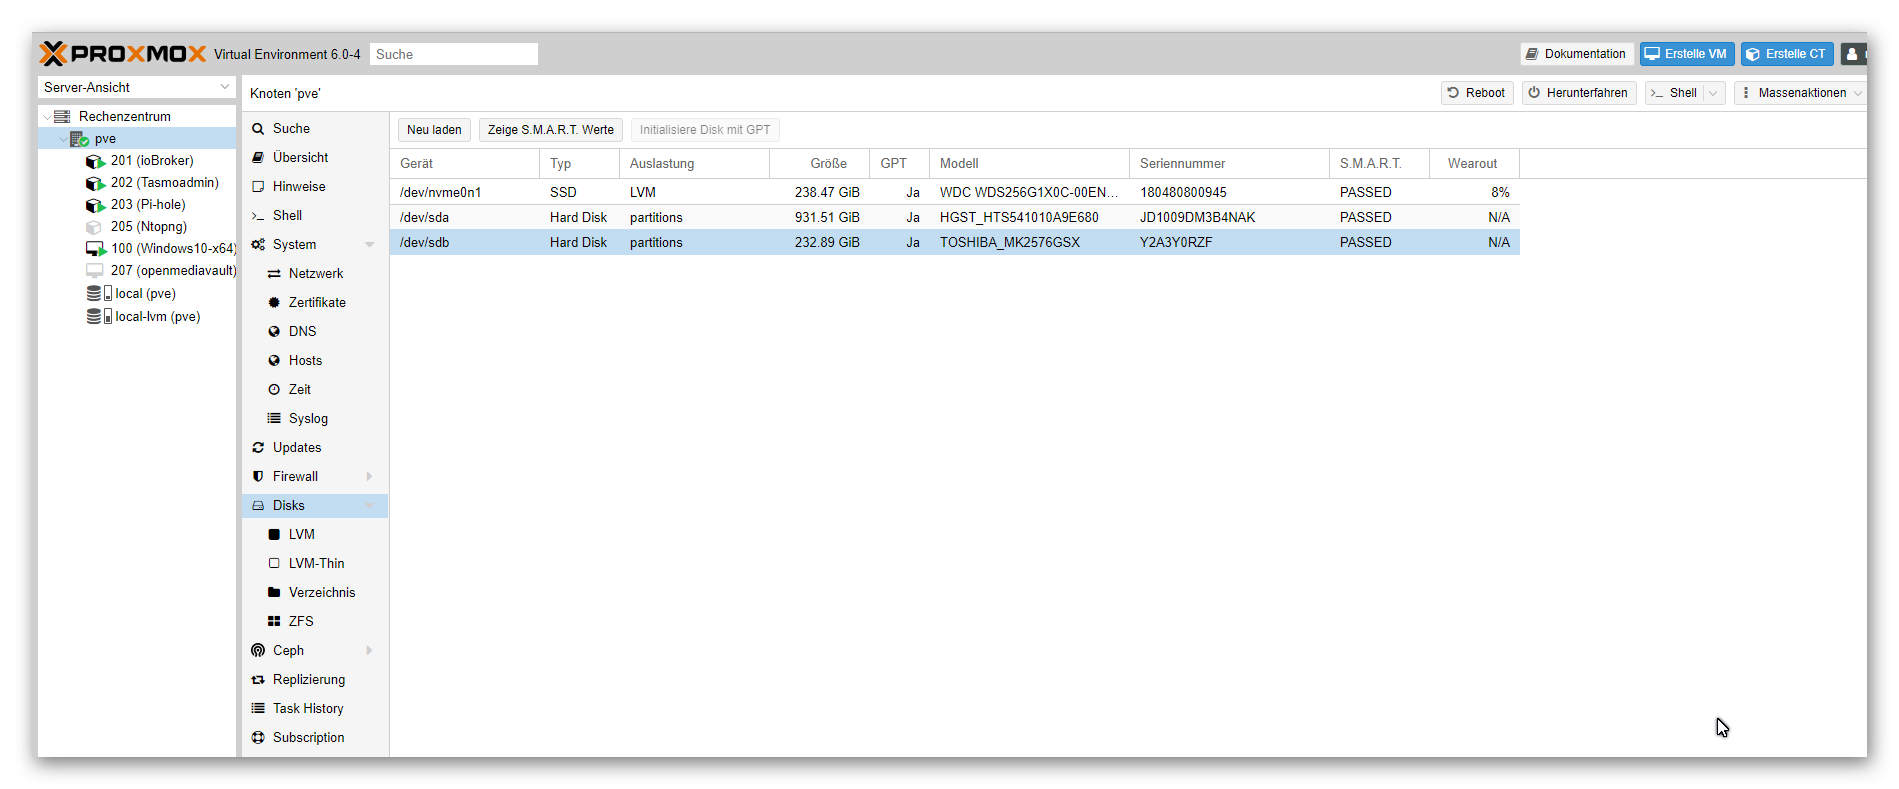1899x789 pixels.
Task: Click the Zertifikate certificate icon
Action: (x=274, y=303)
